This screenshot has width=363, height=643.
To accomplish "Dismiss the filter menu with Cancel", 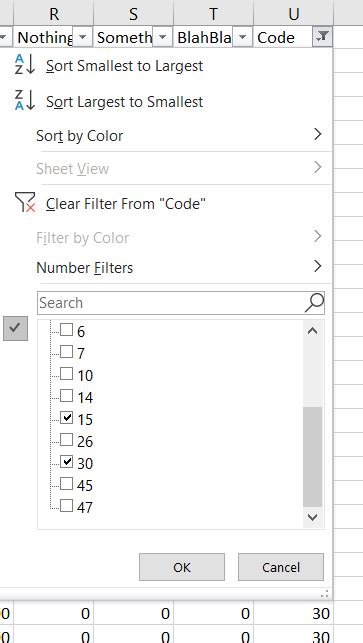I will pyautogui.click(x=281, y=567).
